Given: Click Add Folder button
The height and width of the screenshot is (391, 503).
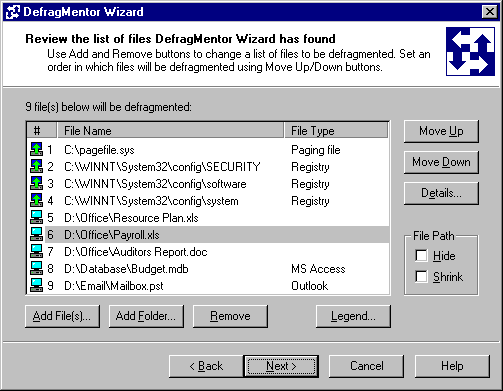Looking at the screenshot, I should tap(146, 316).
